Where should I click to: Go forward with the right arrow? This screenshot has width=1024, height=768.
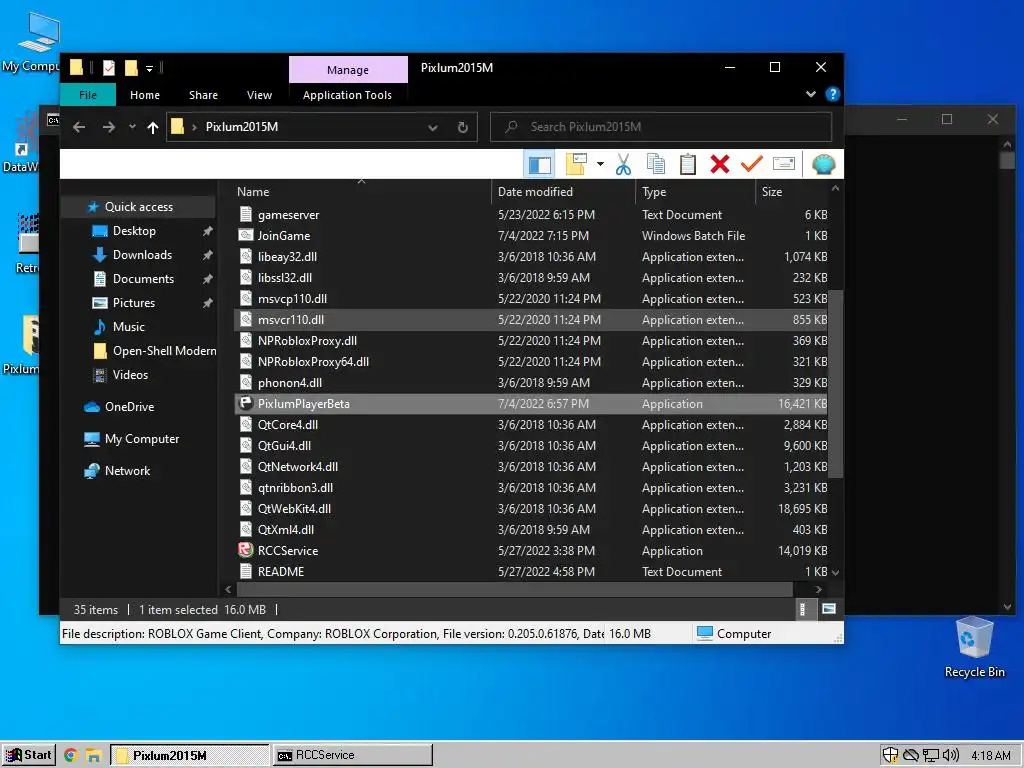tap(108, 127)
